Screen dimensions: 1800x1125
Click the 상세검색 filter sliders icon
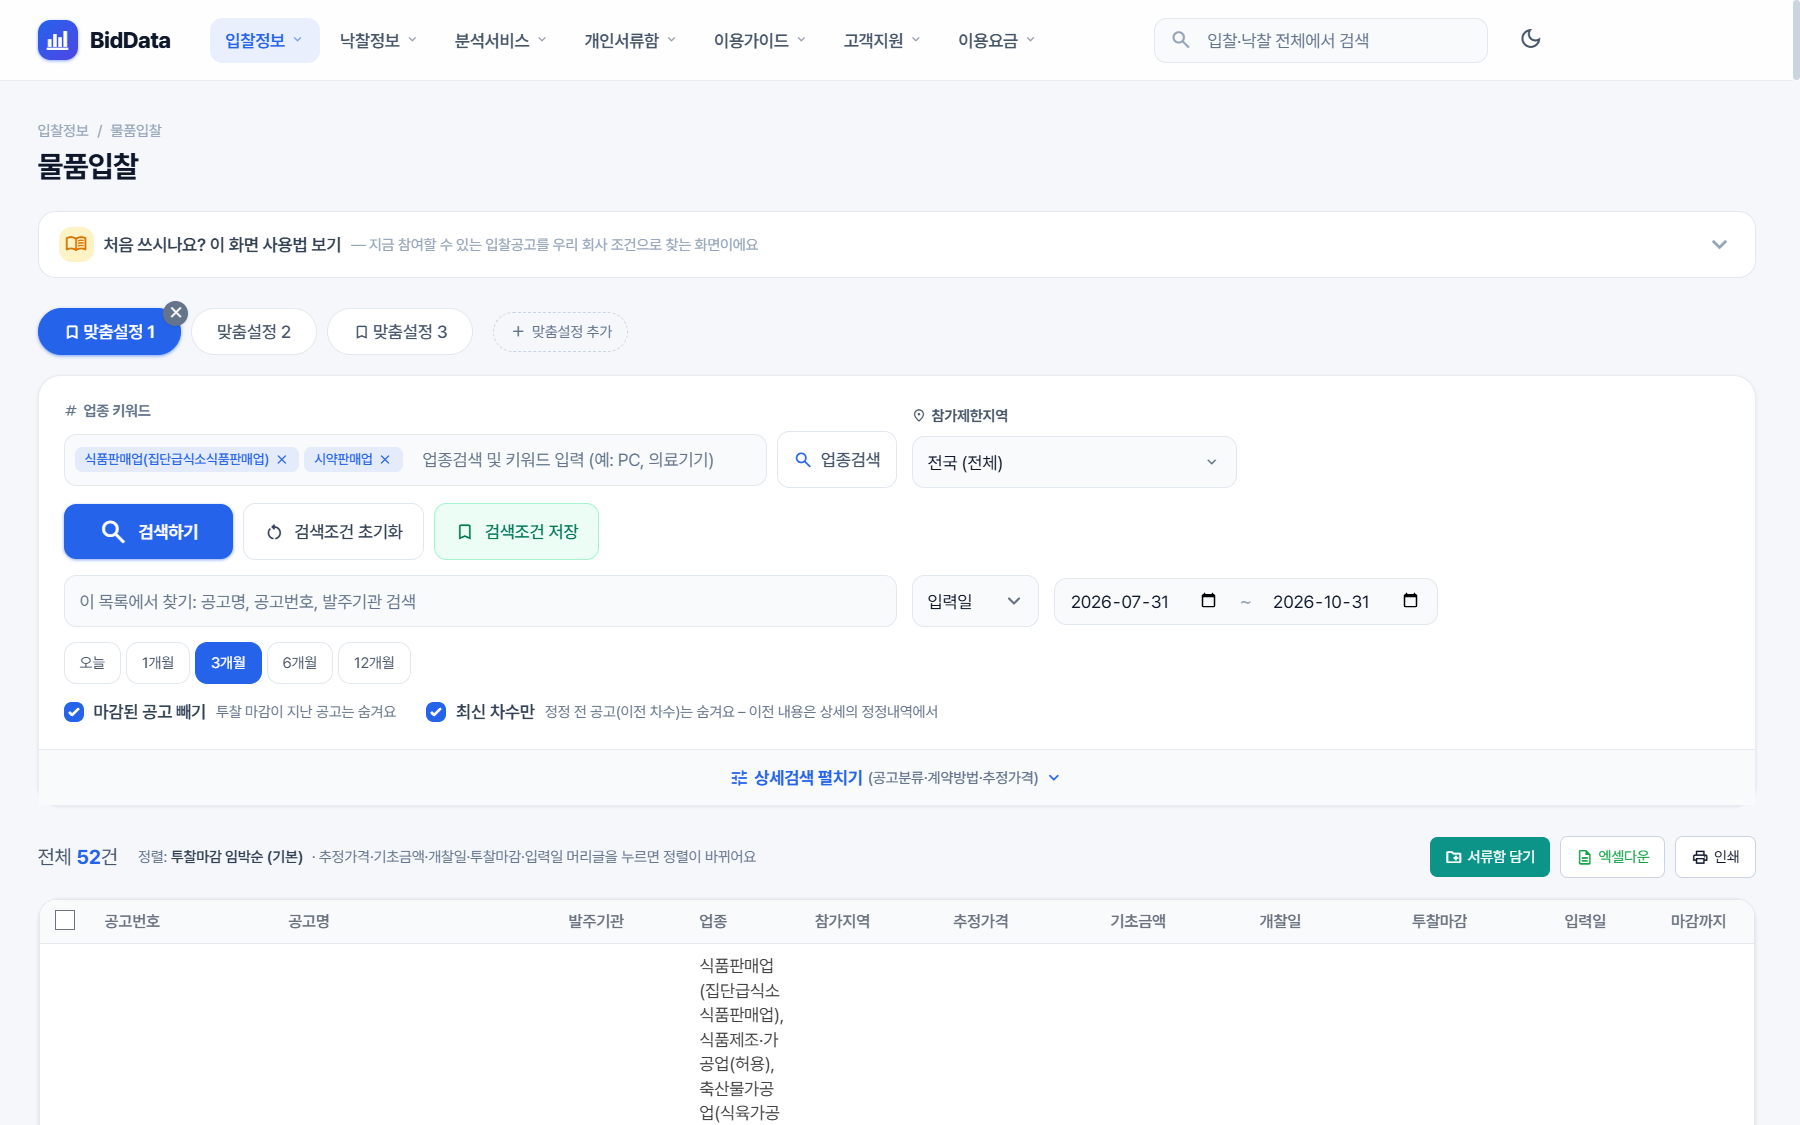coord(739,778)
